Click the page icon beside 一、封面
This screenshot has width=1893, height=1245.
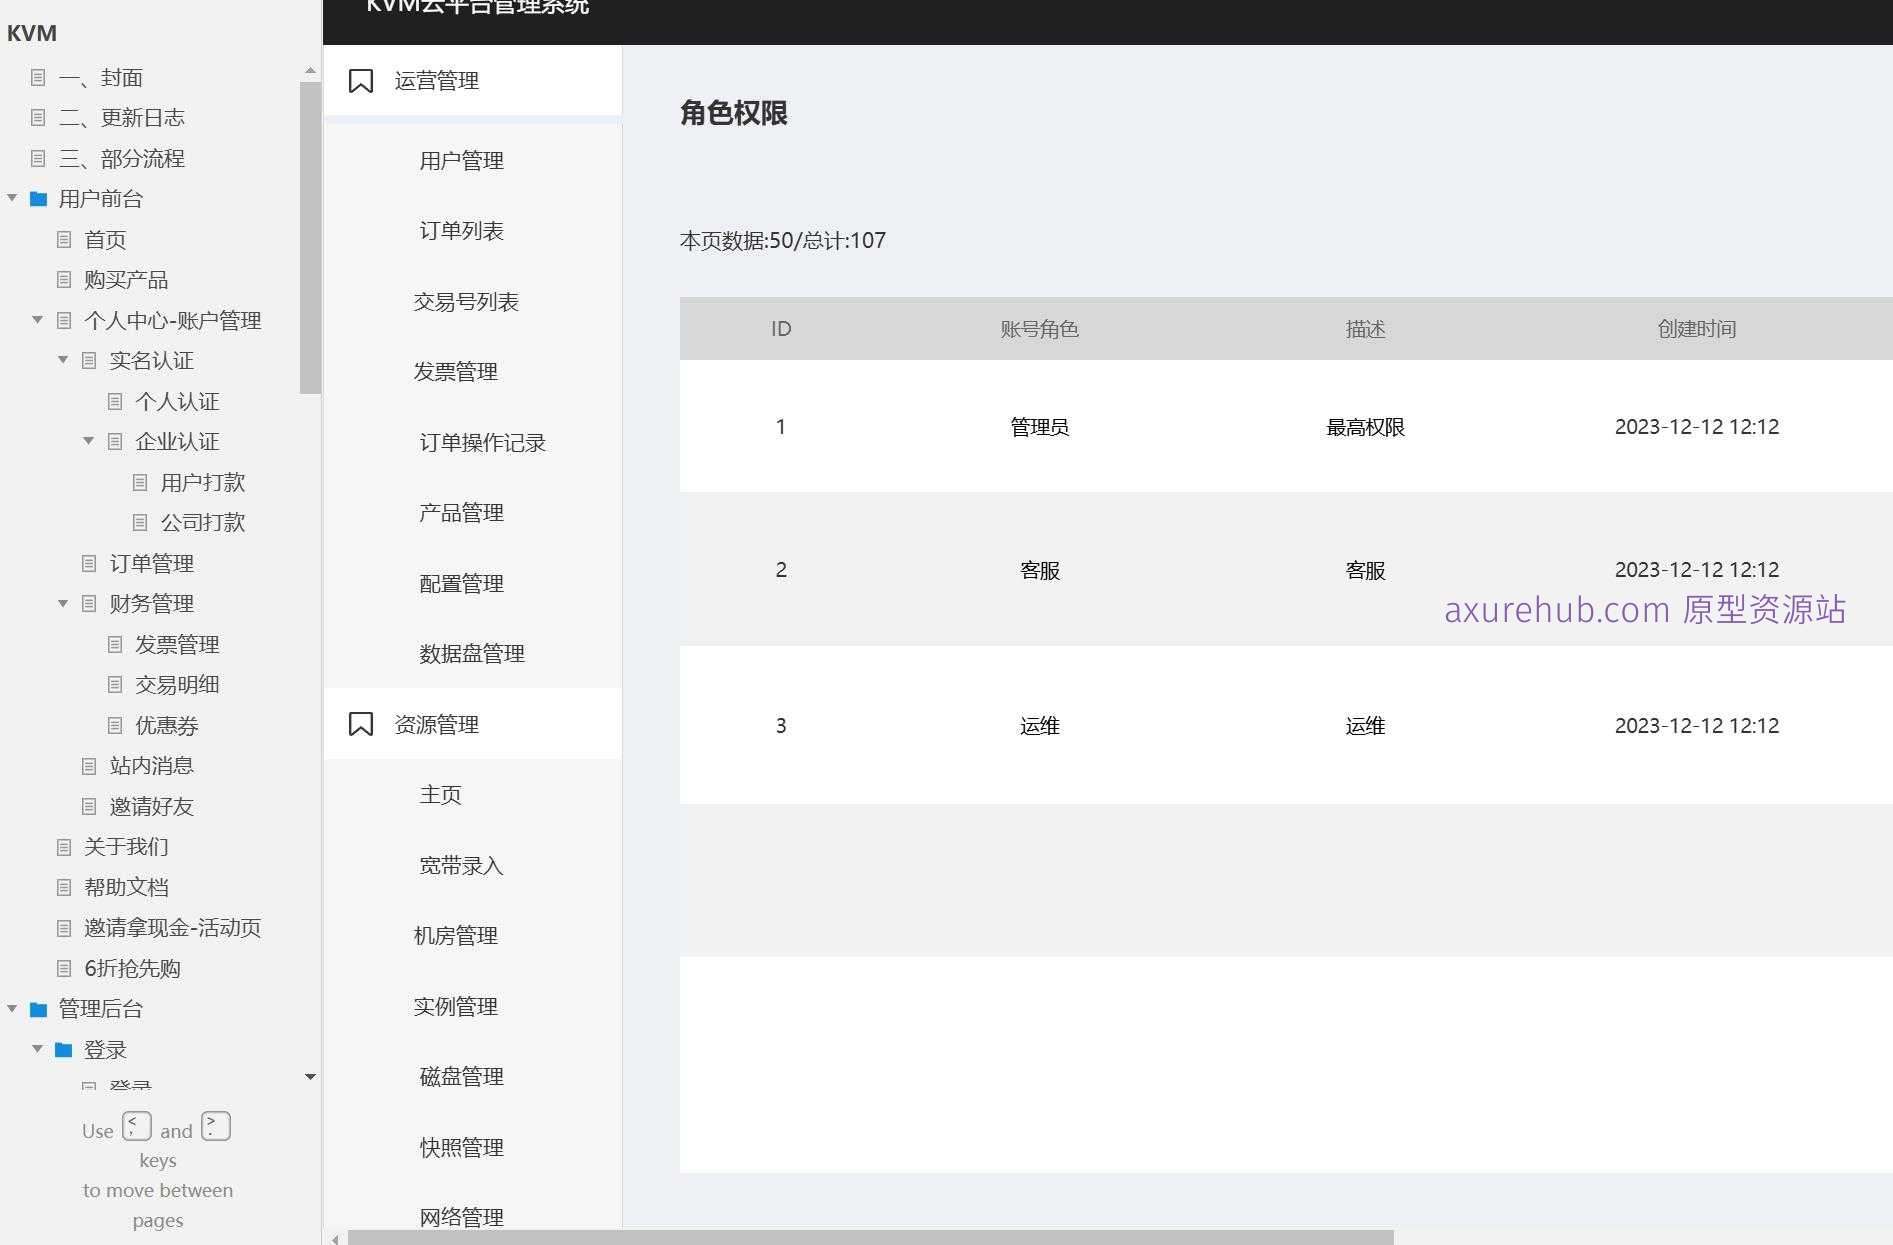pyautogui.click(x=40, y=77)
